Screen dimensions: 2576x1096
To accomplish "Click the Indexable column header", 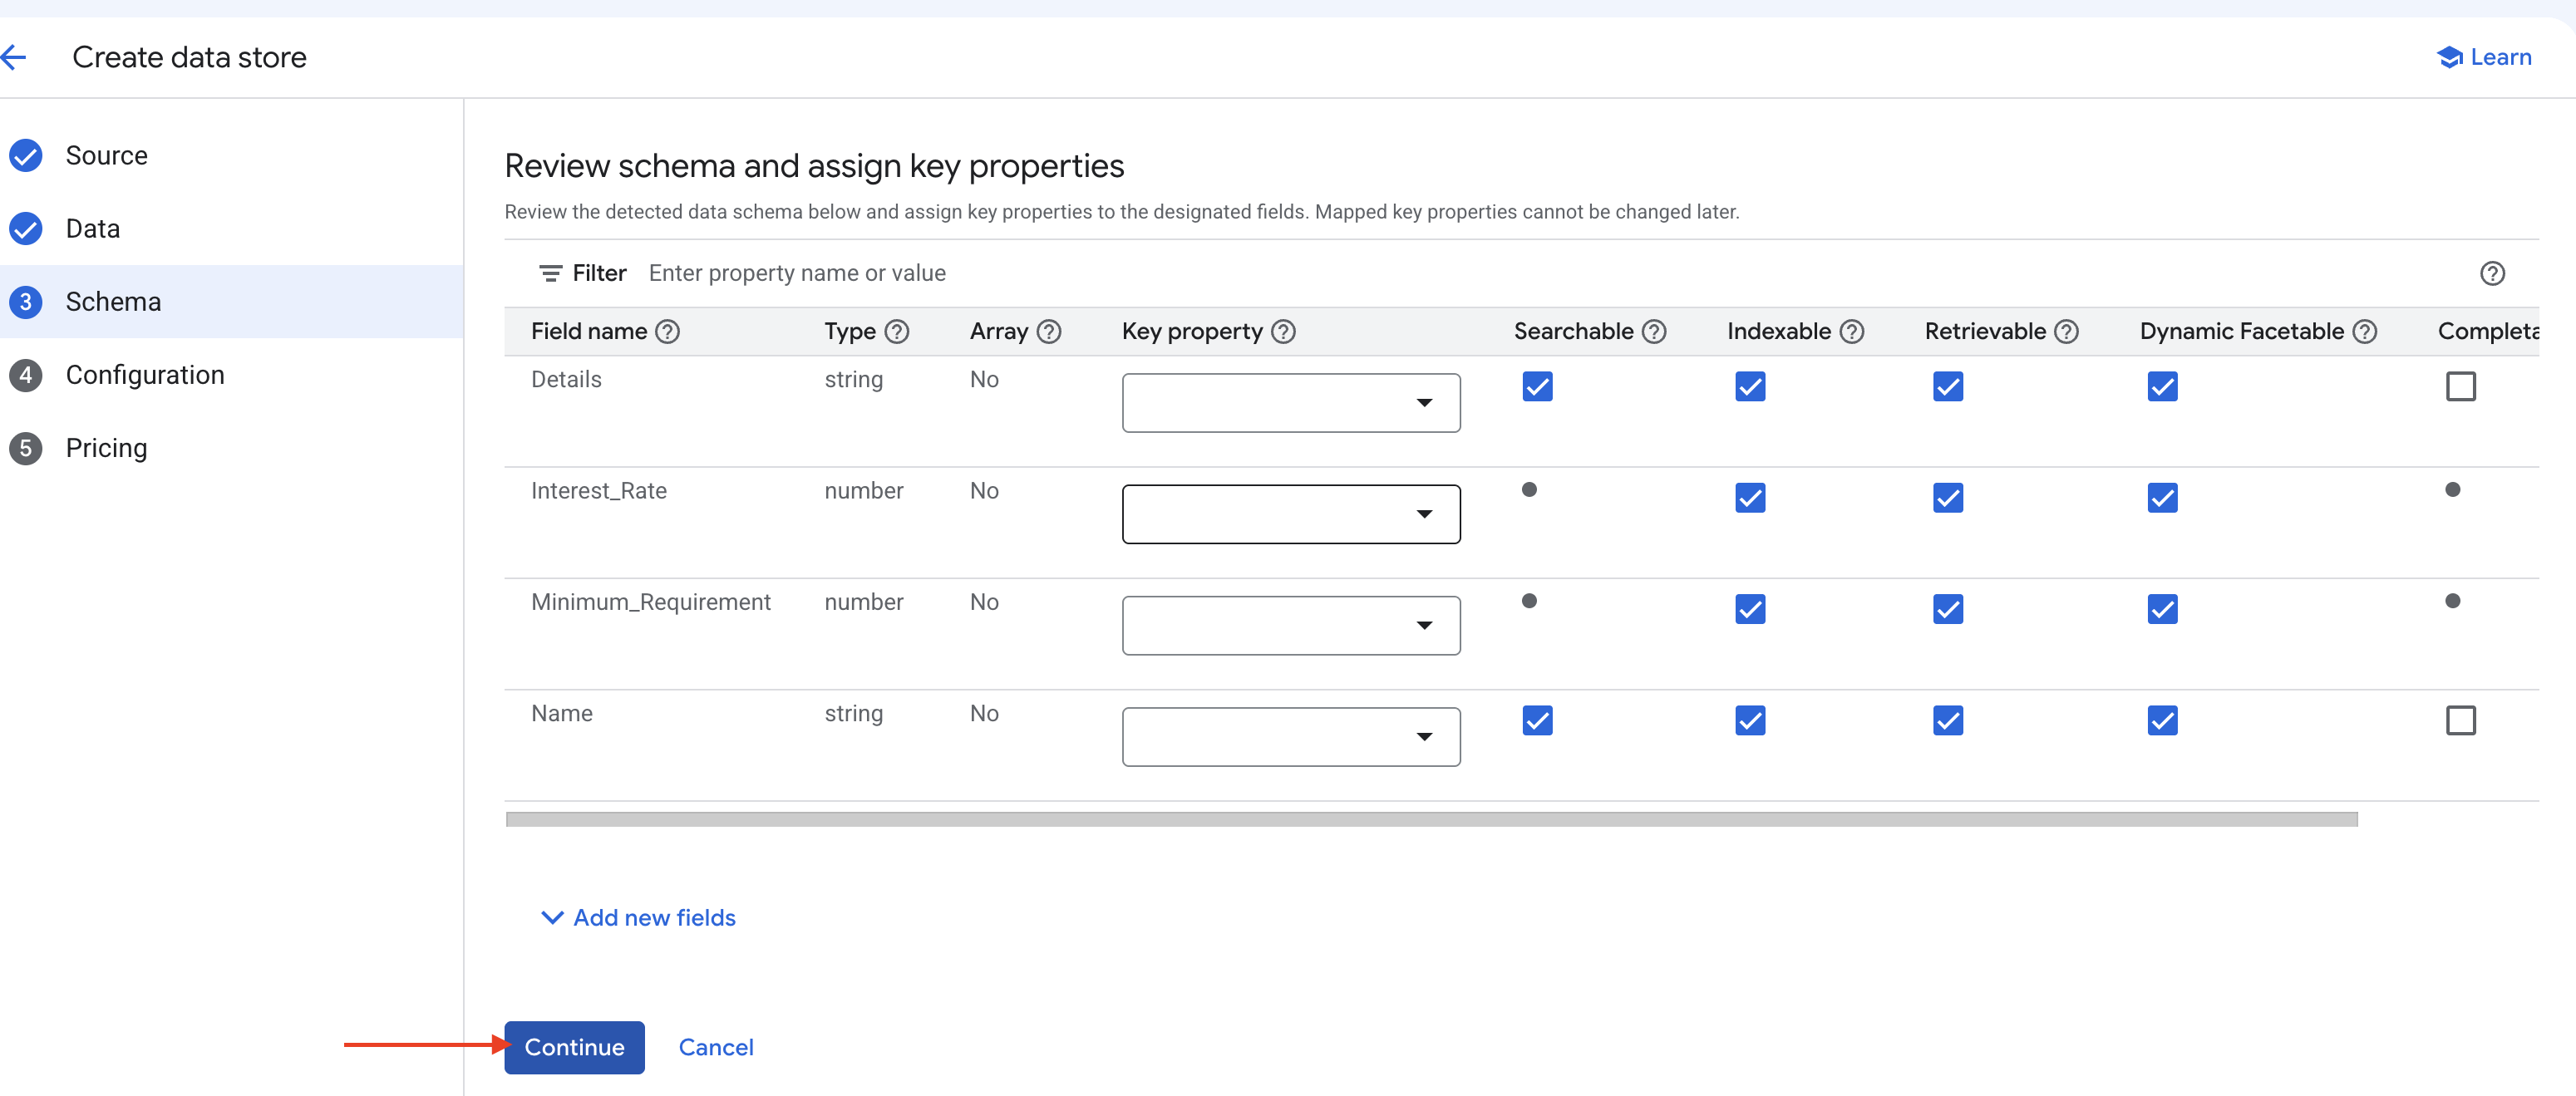I will [x=1779, y=332].
